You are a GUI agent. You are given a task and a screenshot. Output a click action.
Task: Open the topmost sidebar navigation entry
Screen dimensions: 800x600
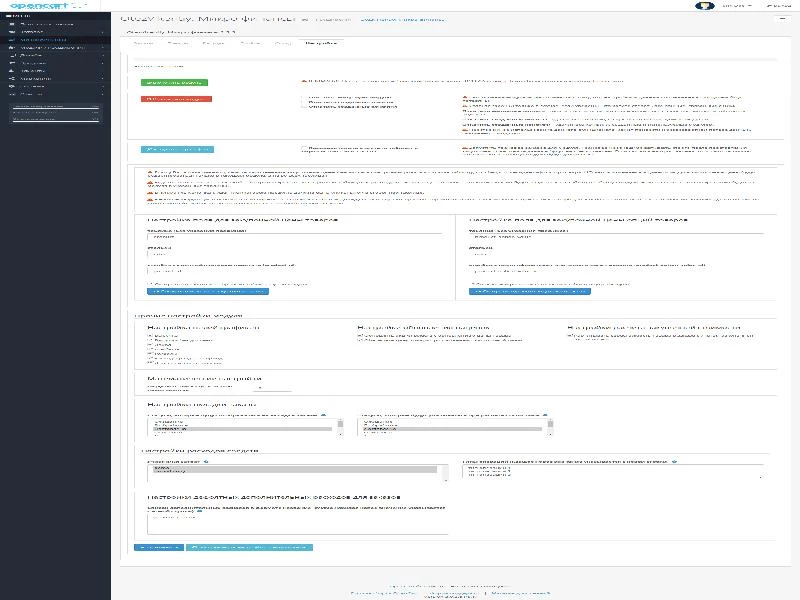pos(55,24)
